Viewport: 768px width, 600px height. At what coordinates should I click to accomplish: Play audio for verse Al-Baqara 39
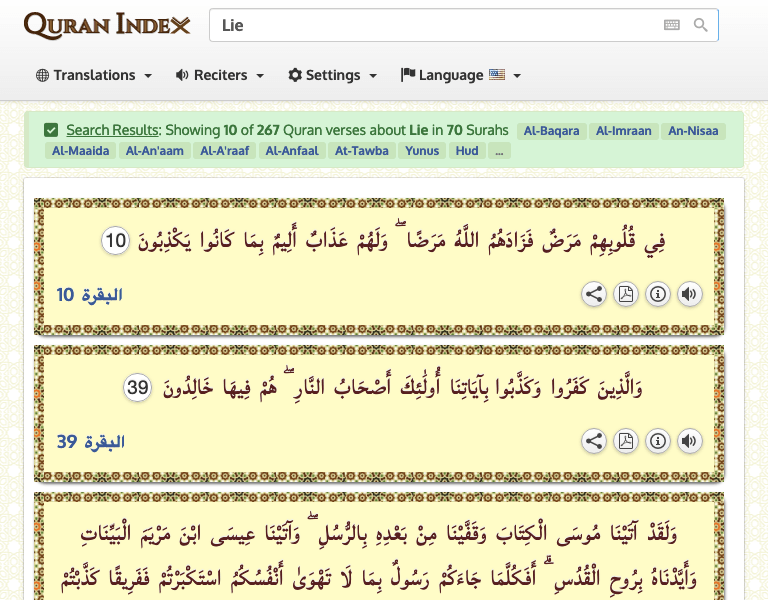(688, 441)
